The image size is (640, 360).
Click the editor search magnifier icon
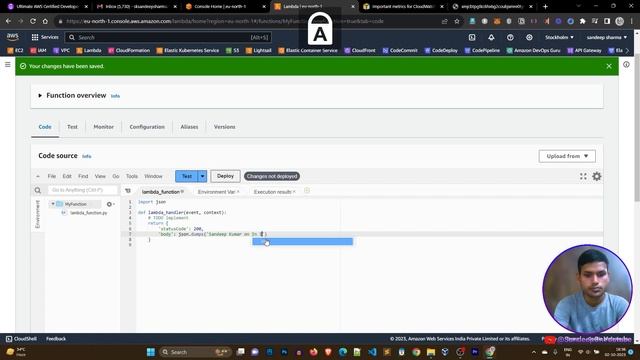[38, 190]
